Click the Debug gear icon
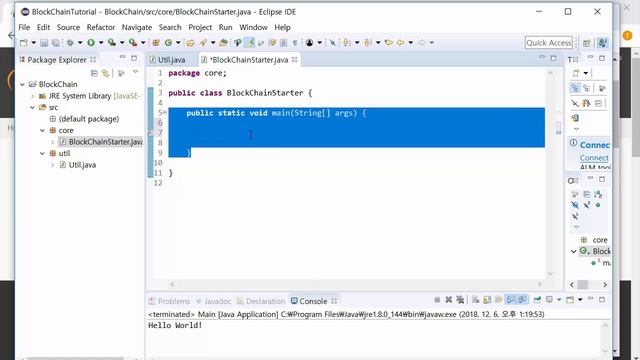 pyautogui.click(x=70, y=42)
